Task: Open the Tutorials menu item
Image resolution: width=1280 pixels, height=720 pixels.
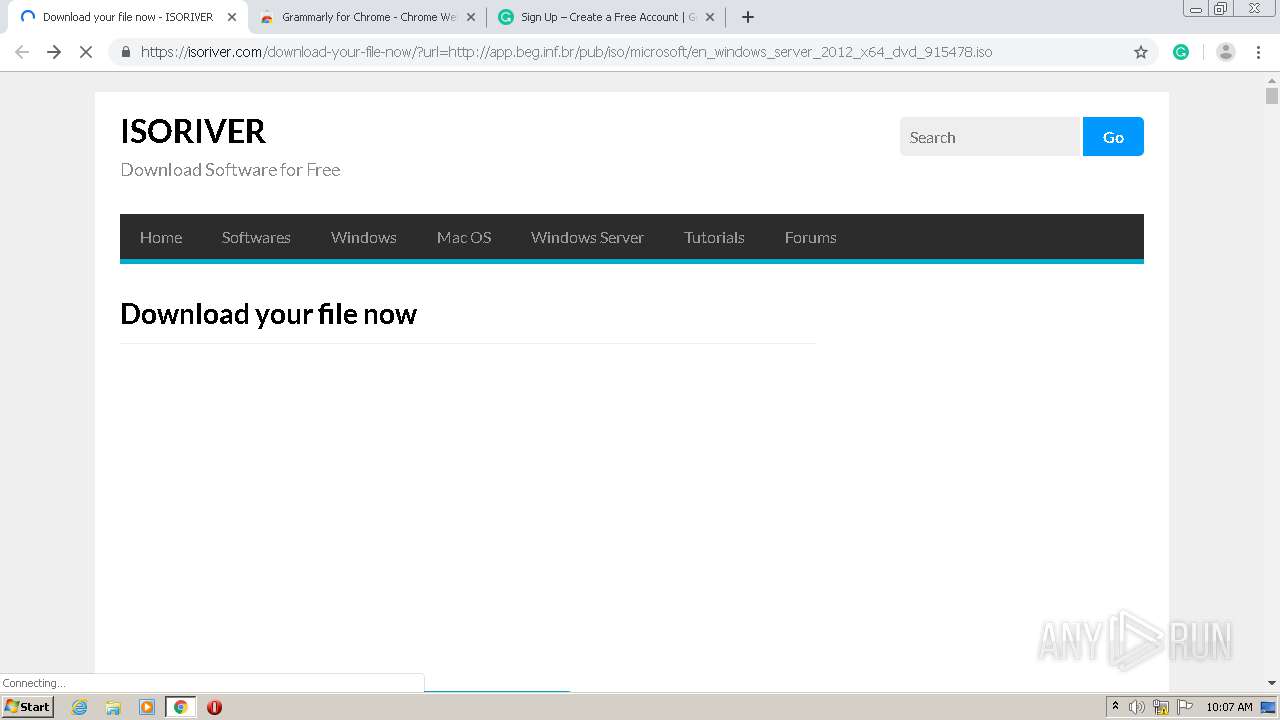Action: [714, 237]
